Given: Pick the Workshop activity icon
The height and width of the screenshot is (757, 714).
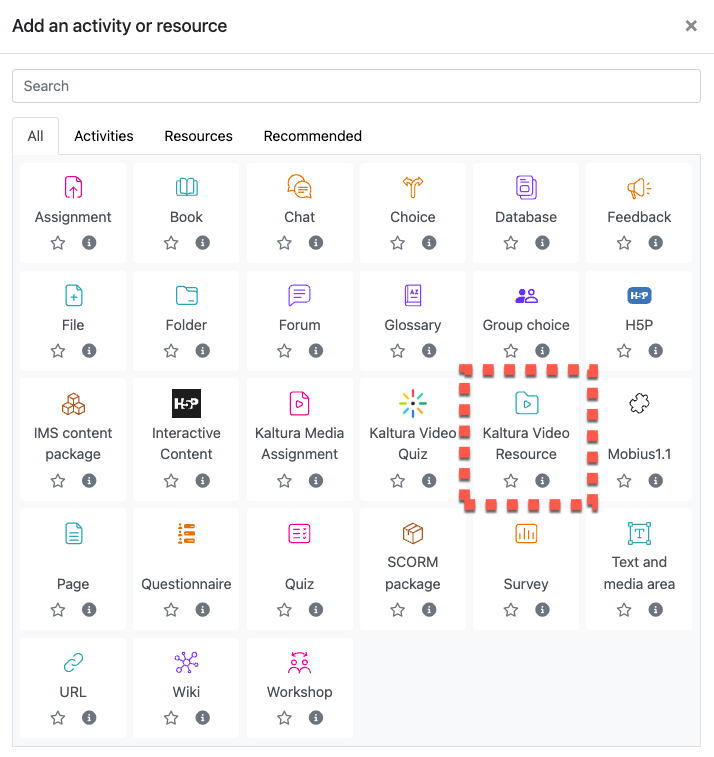Looking at the screenshot, I should (x=299, y=662).
